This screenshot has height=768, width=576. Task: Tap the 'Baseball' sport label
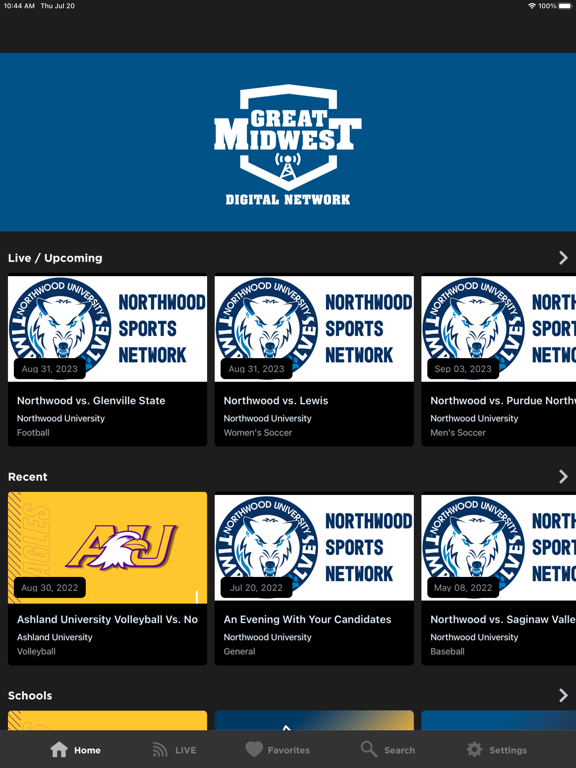447,651
